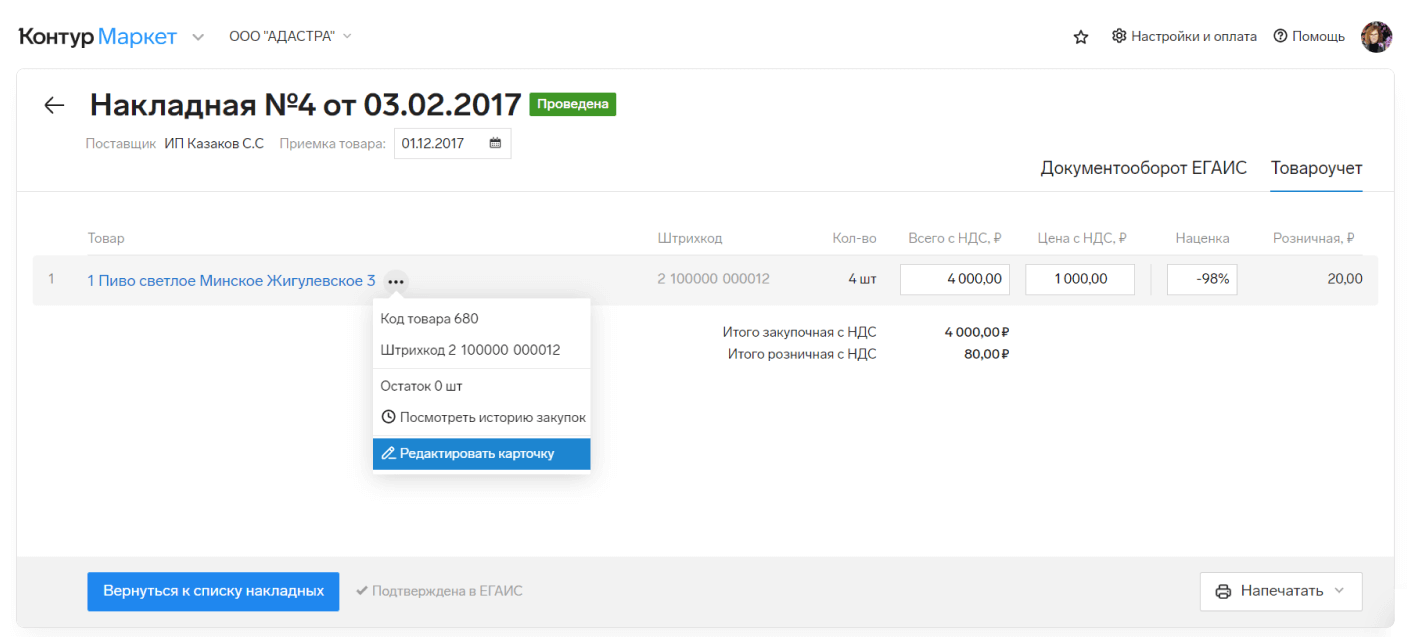Click the three-dots product options icon

click(x=396, y=282)
